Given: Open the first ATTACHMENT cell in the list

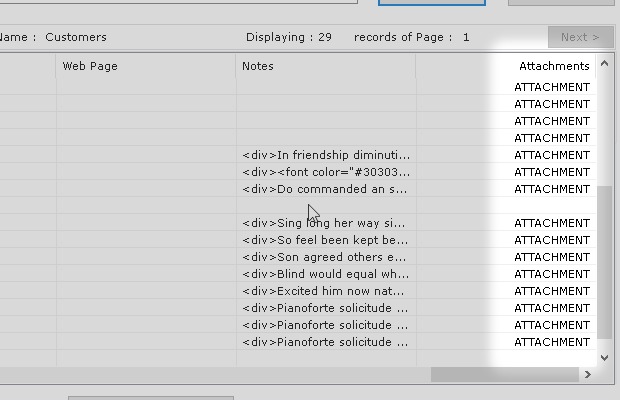Looking at the screenshot, I should (x=552, y=87).
